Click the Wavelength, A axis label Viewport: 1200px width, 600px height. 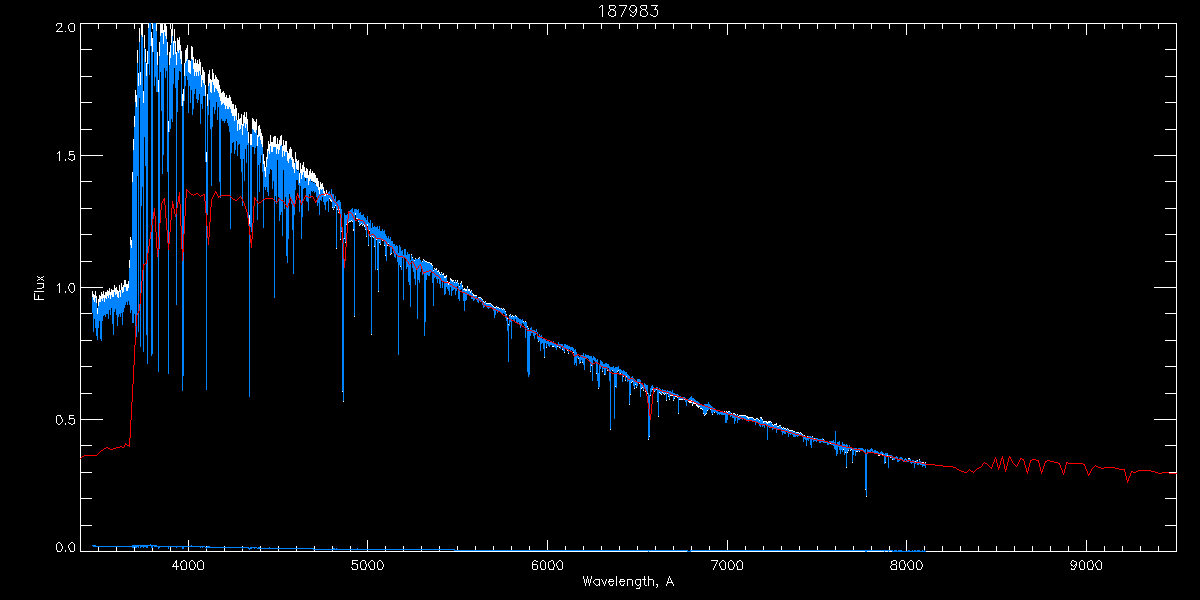pos(628,581)
